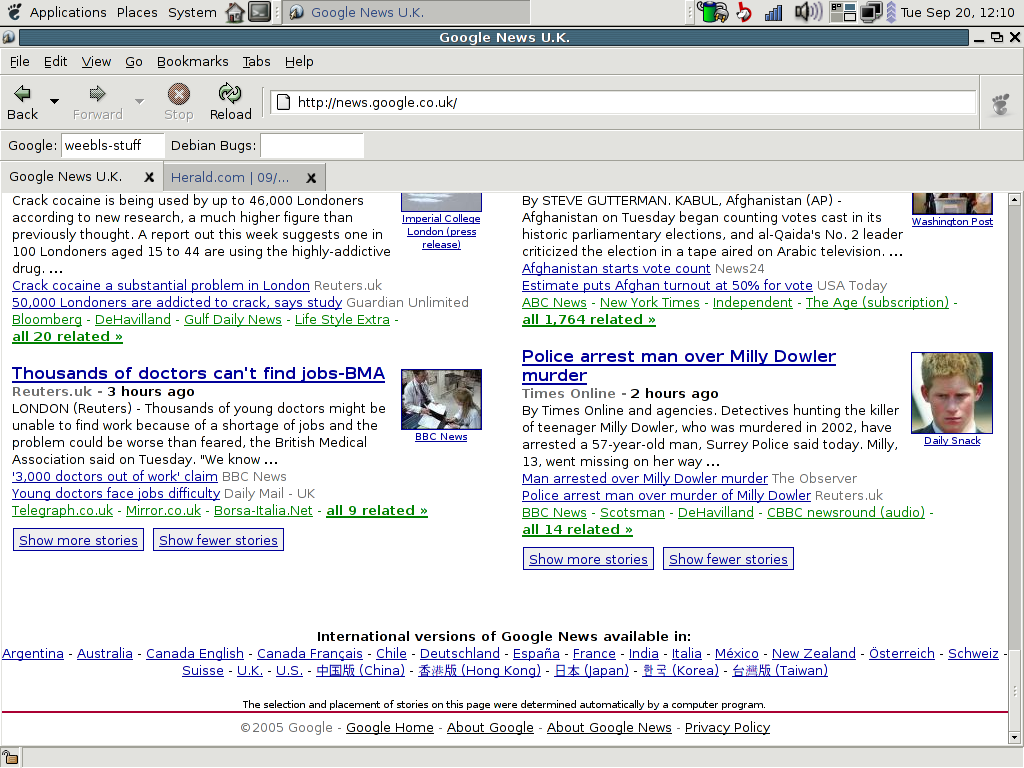Open the Washington Post photo thumbnail
The height and width of the screenshot is (768, 1024).
952,203
